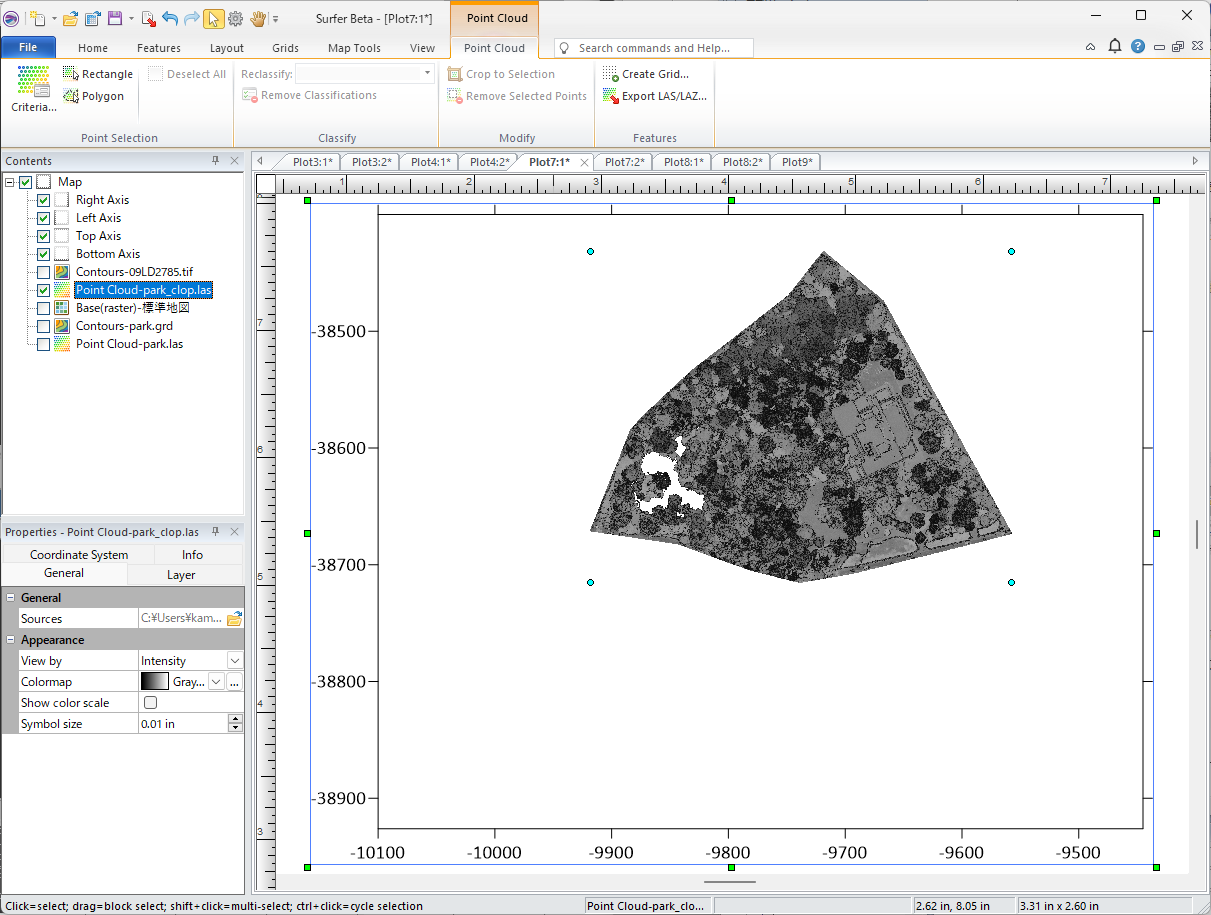Viewport: 1211px width, 915px height.
Task: Tick the Show color scale checkbox
Action: click(x=151, y=703)
